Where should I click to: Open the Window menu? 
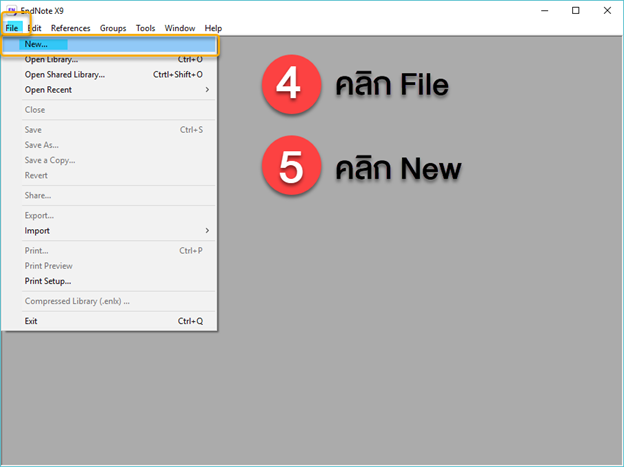click(x=180, y=28)
